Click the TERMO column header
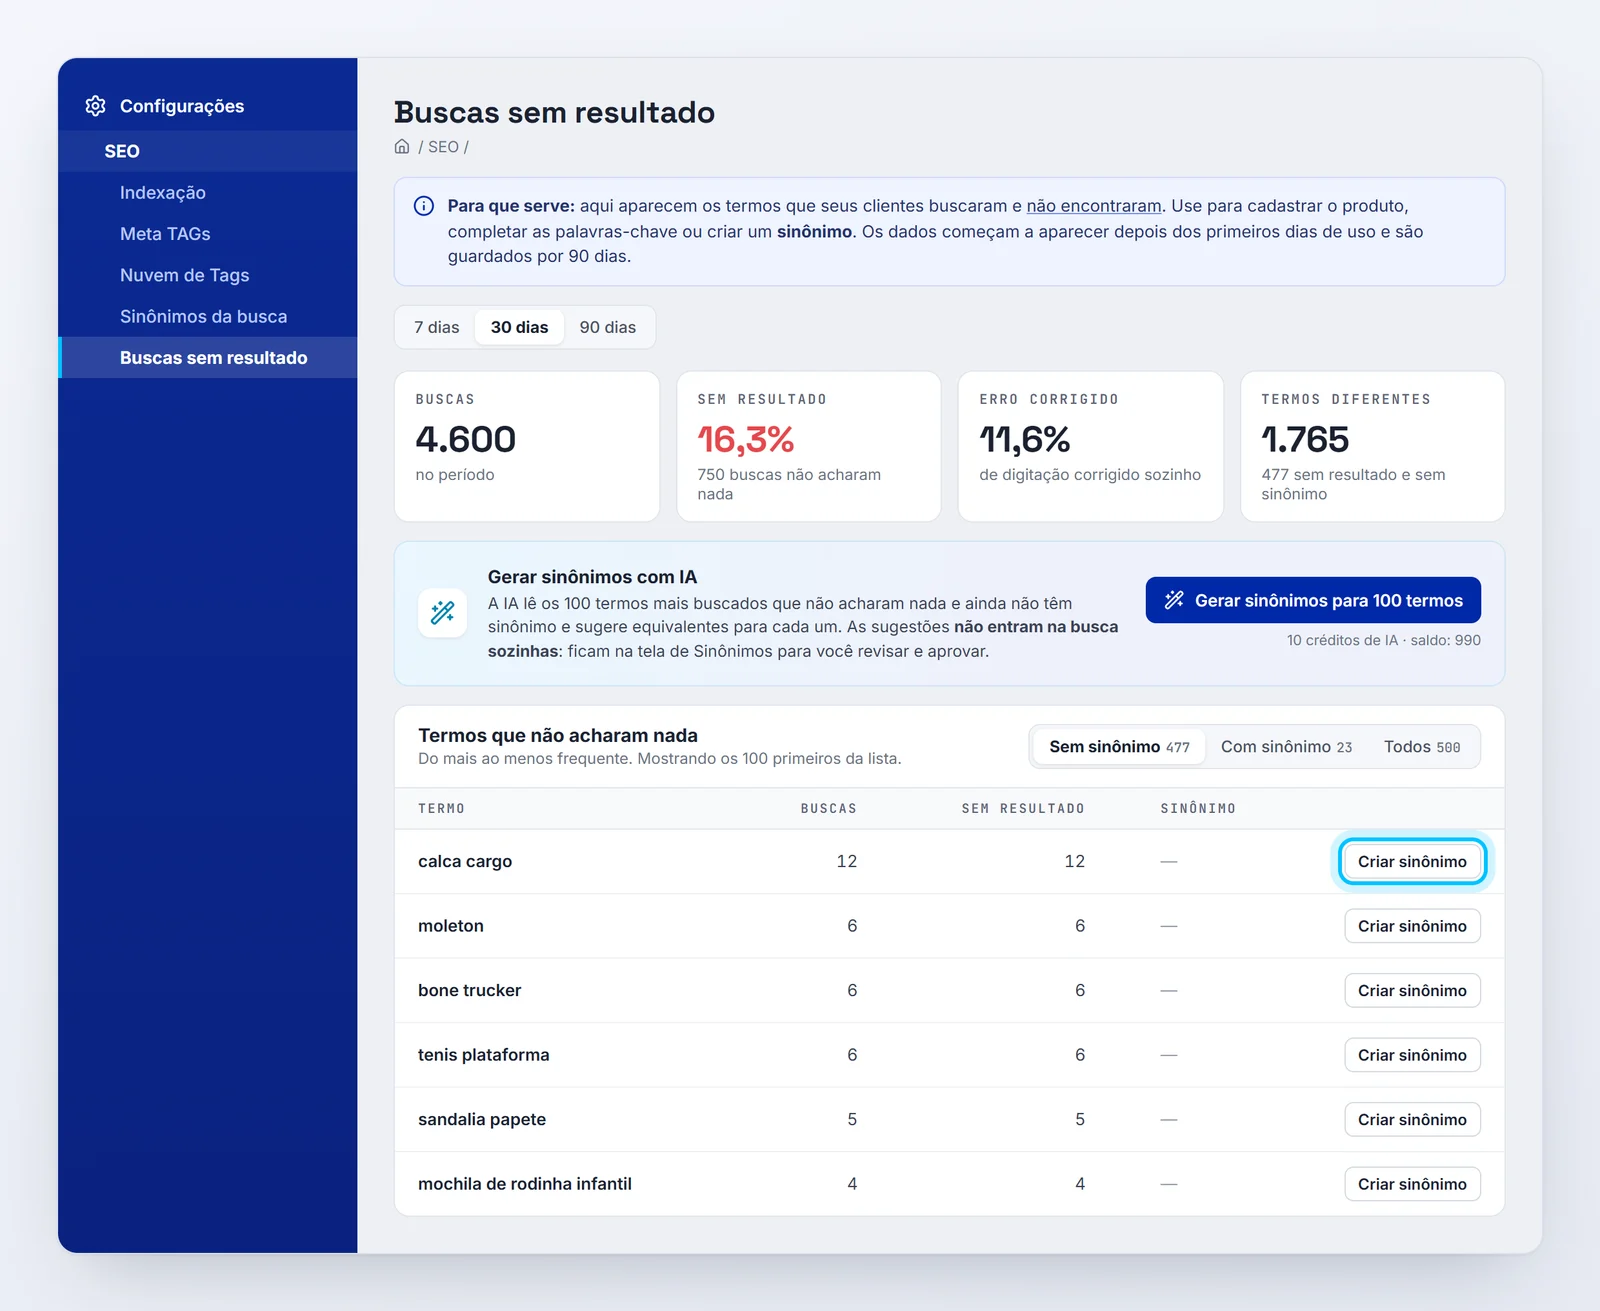The width and height of the screenshot is (1600, 1311). pyautogui.click(x=441, y=808)
